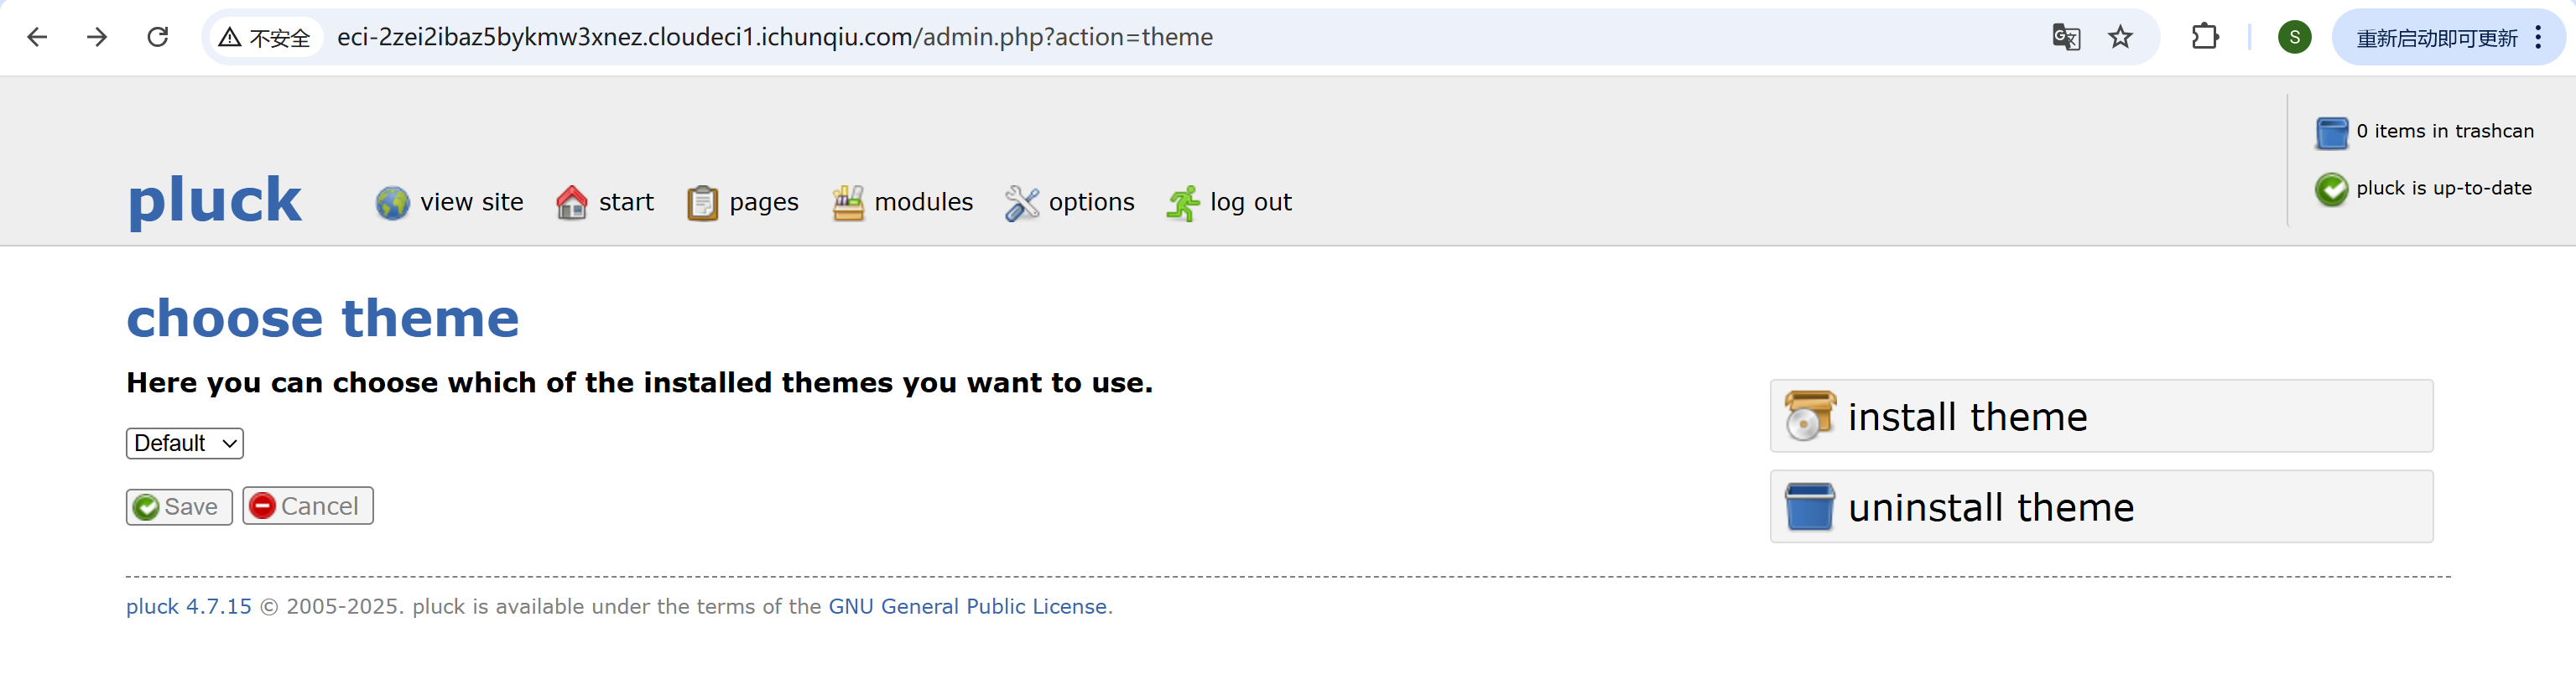Click the pluck 4.7.15 version link
The height and width of the screenshot is (690, 2576).
(x=189, y=607)
